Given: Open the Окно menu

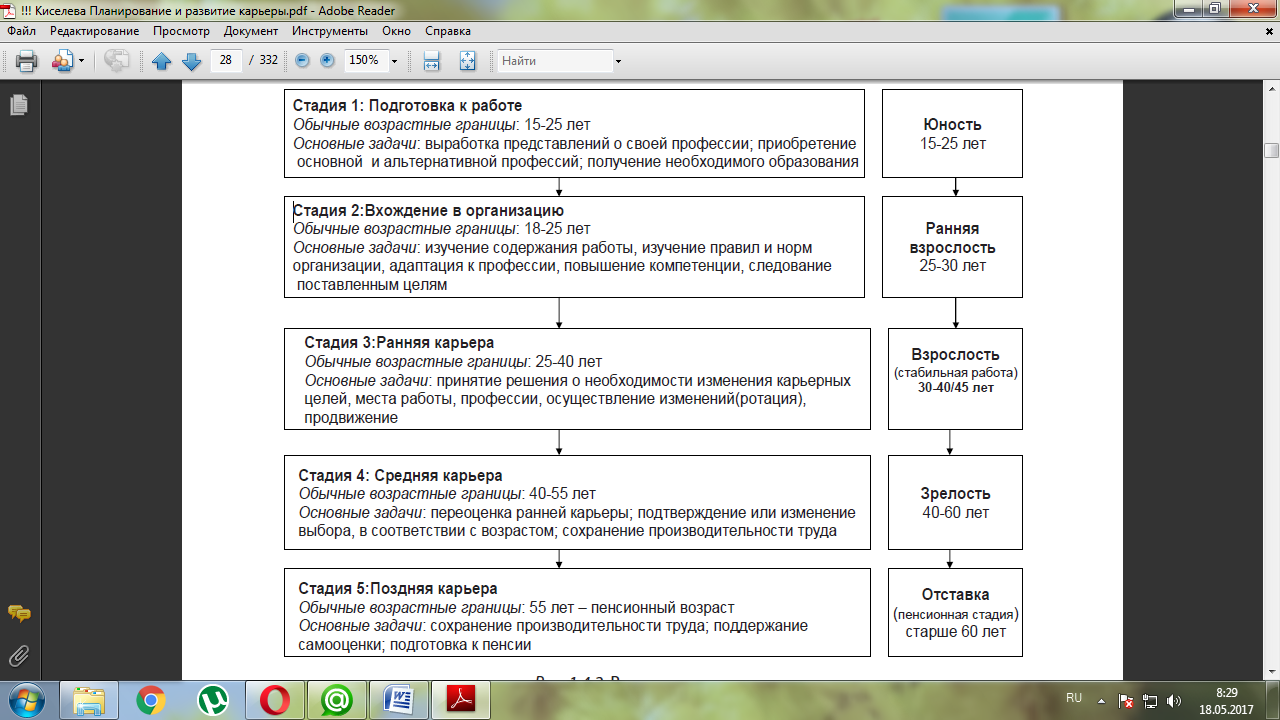Looking at the screenshot, I should click(x=396, y=31).
